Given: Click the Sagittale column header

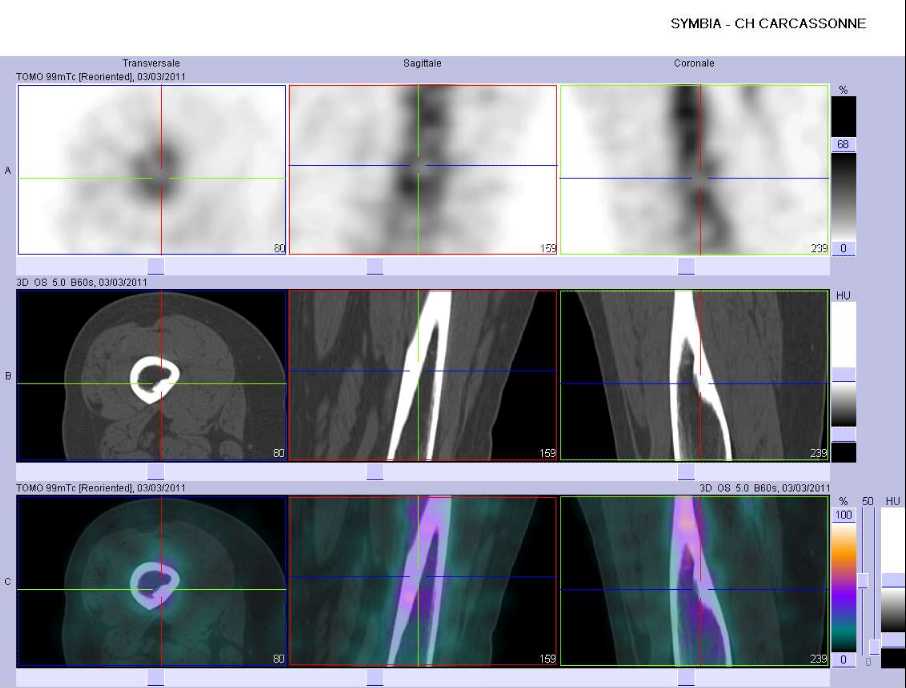Looking at the screenshot, I should point(422,63).
